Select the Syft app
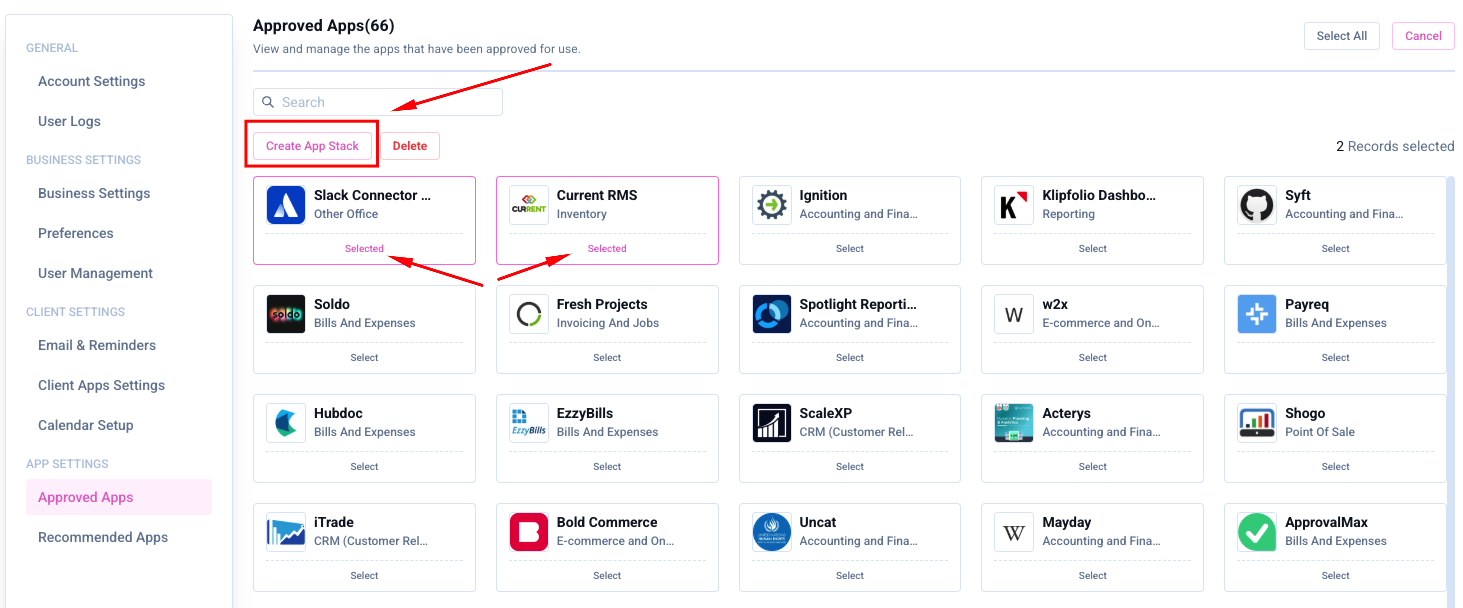This screenshot has height=608, width=1463. 1336,249
